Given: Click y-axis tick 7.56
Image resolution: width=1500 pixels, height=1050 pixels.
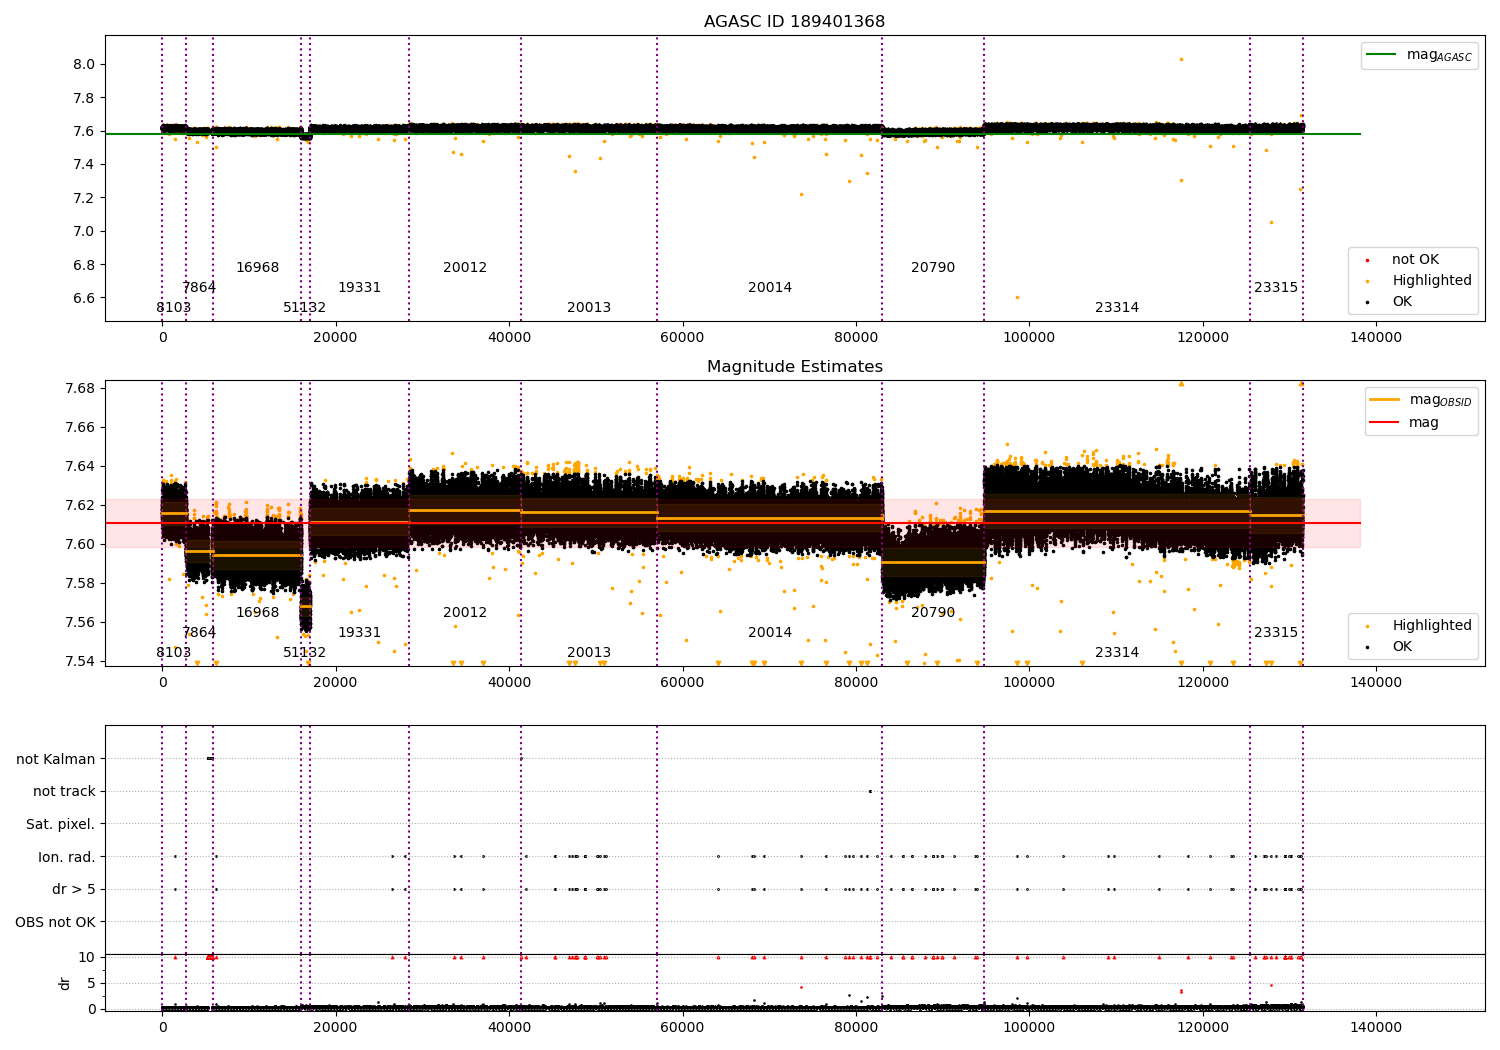Looking at the screenshot, I should 79,622.
